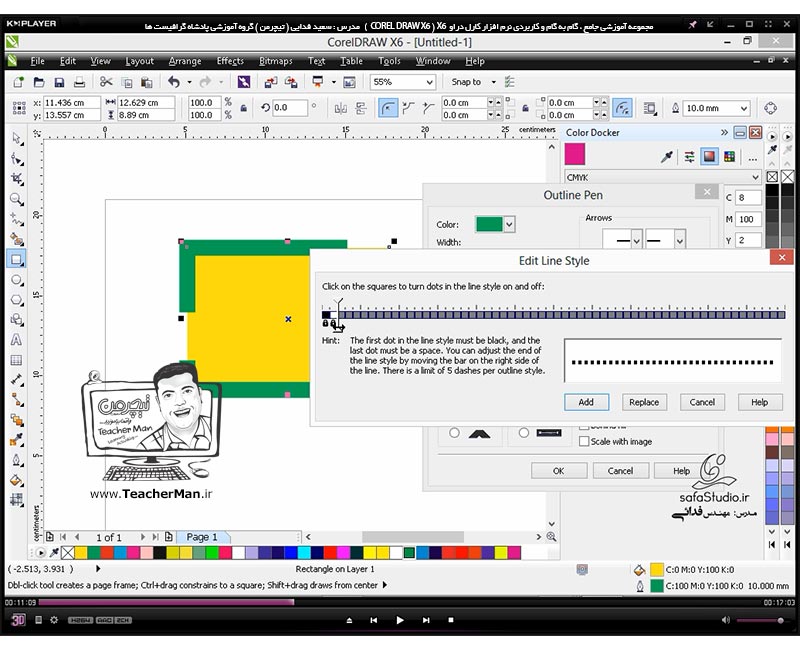The width and height of the screenshot is (800, 650).
Task: Click the rotation angle 0.0 field
Action: [289, 108]
